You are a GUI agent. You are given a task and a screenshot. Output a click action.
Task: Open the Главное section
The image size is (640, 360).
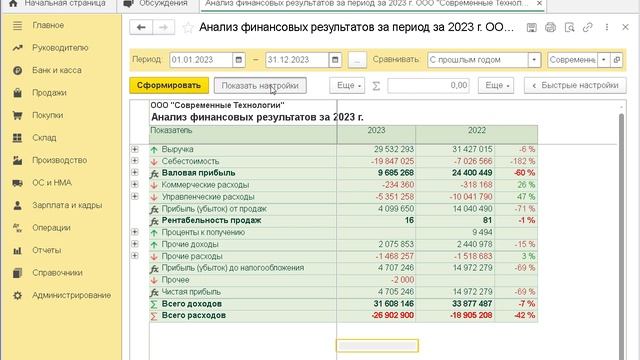point(48,25)
